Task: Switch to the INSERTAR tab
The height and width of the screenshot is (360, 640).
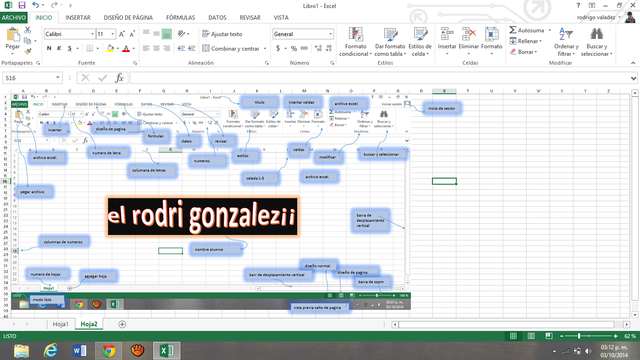Action: coord(78,18)
